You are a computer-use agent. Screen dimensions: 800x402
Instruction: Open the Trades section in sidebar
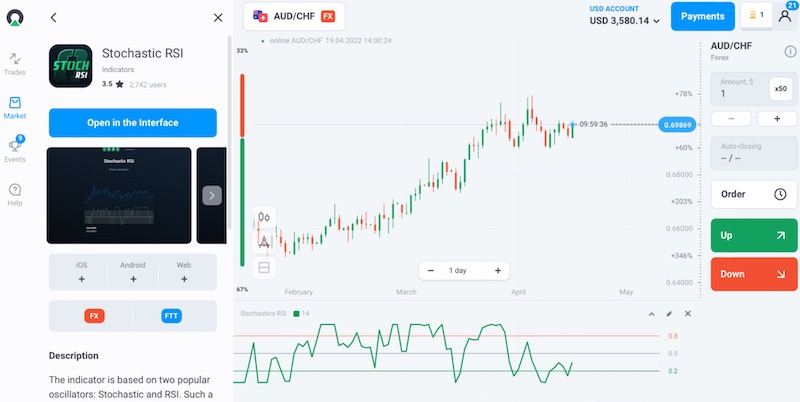15,64
